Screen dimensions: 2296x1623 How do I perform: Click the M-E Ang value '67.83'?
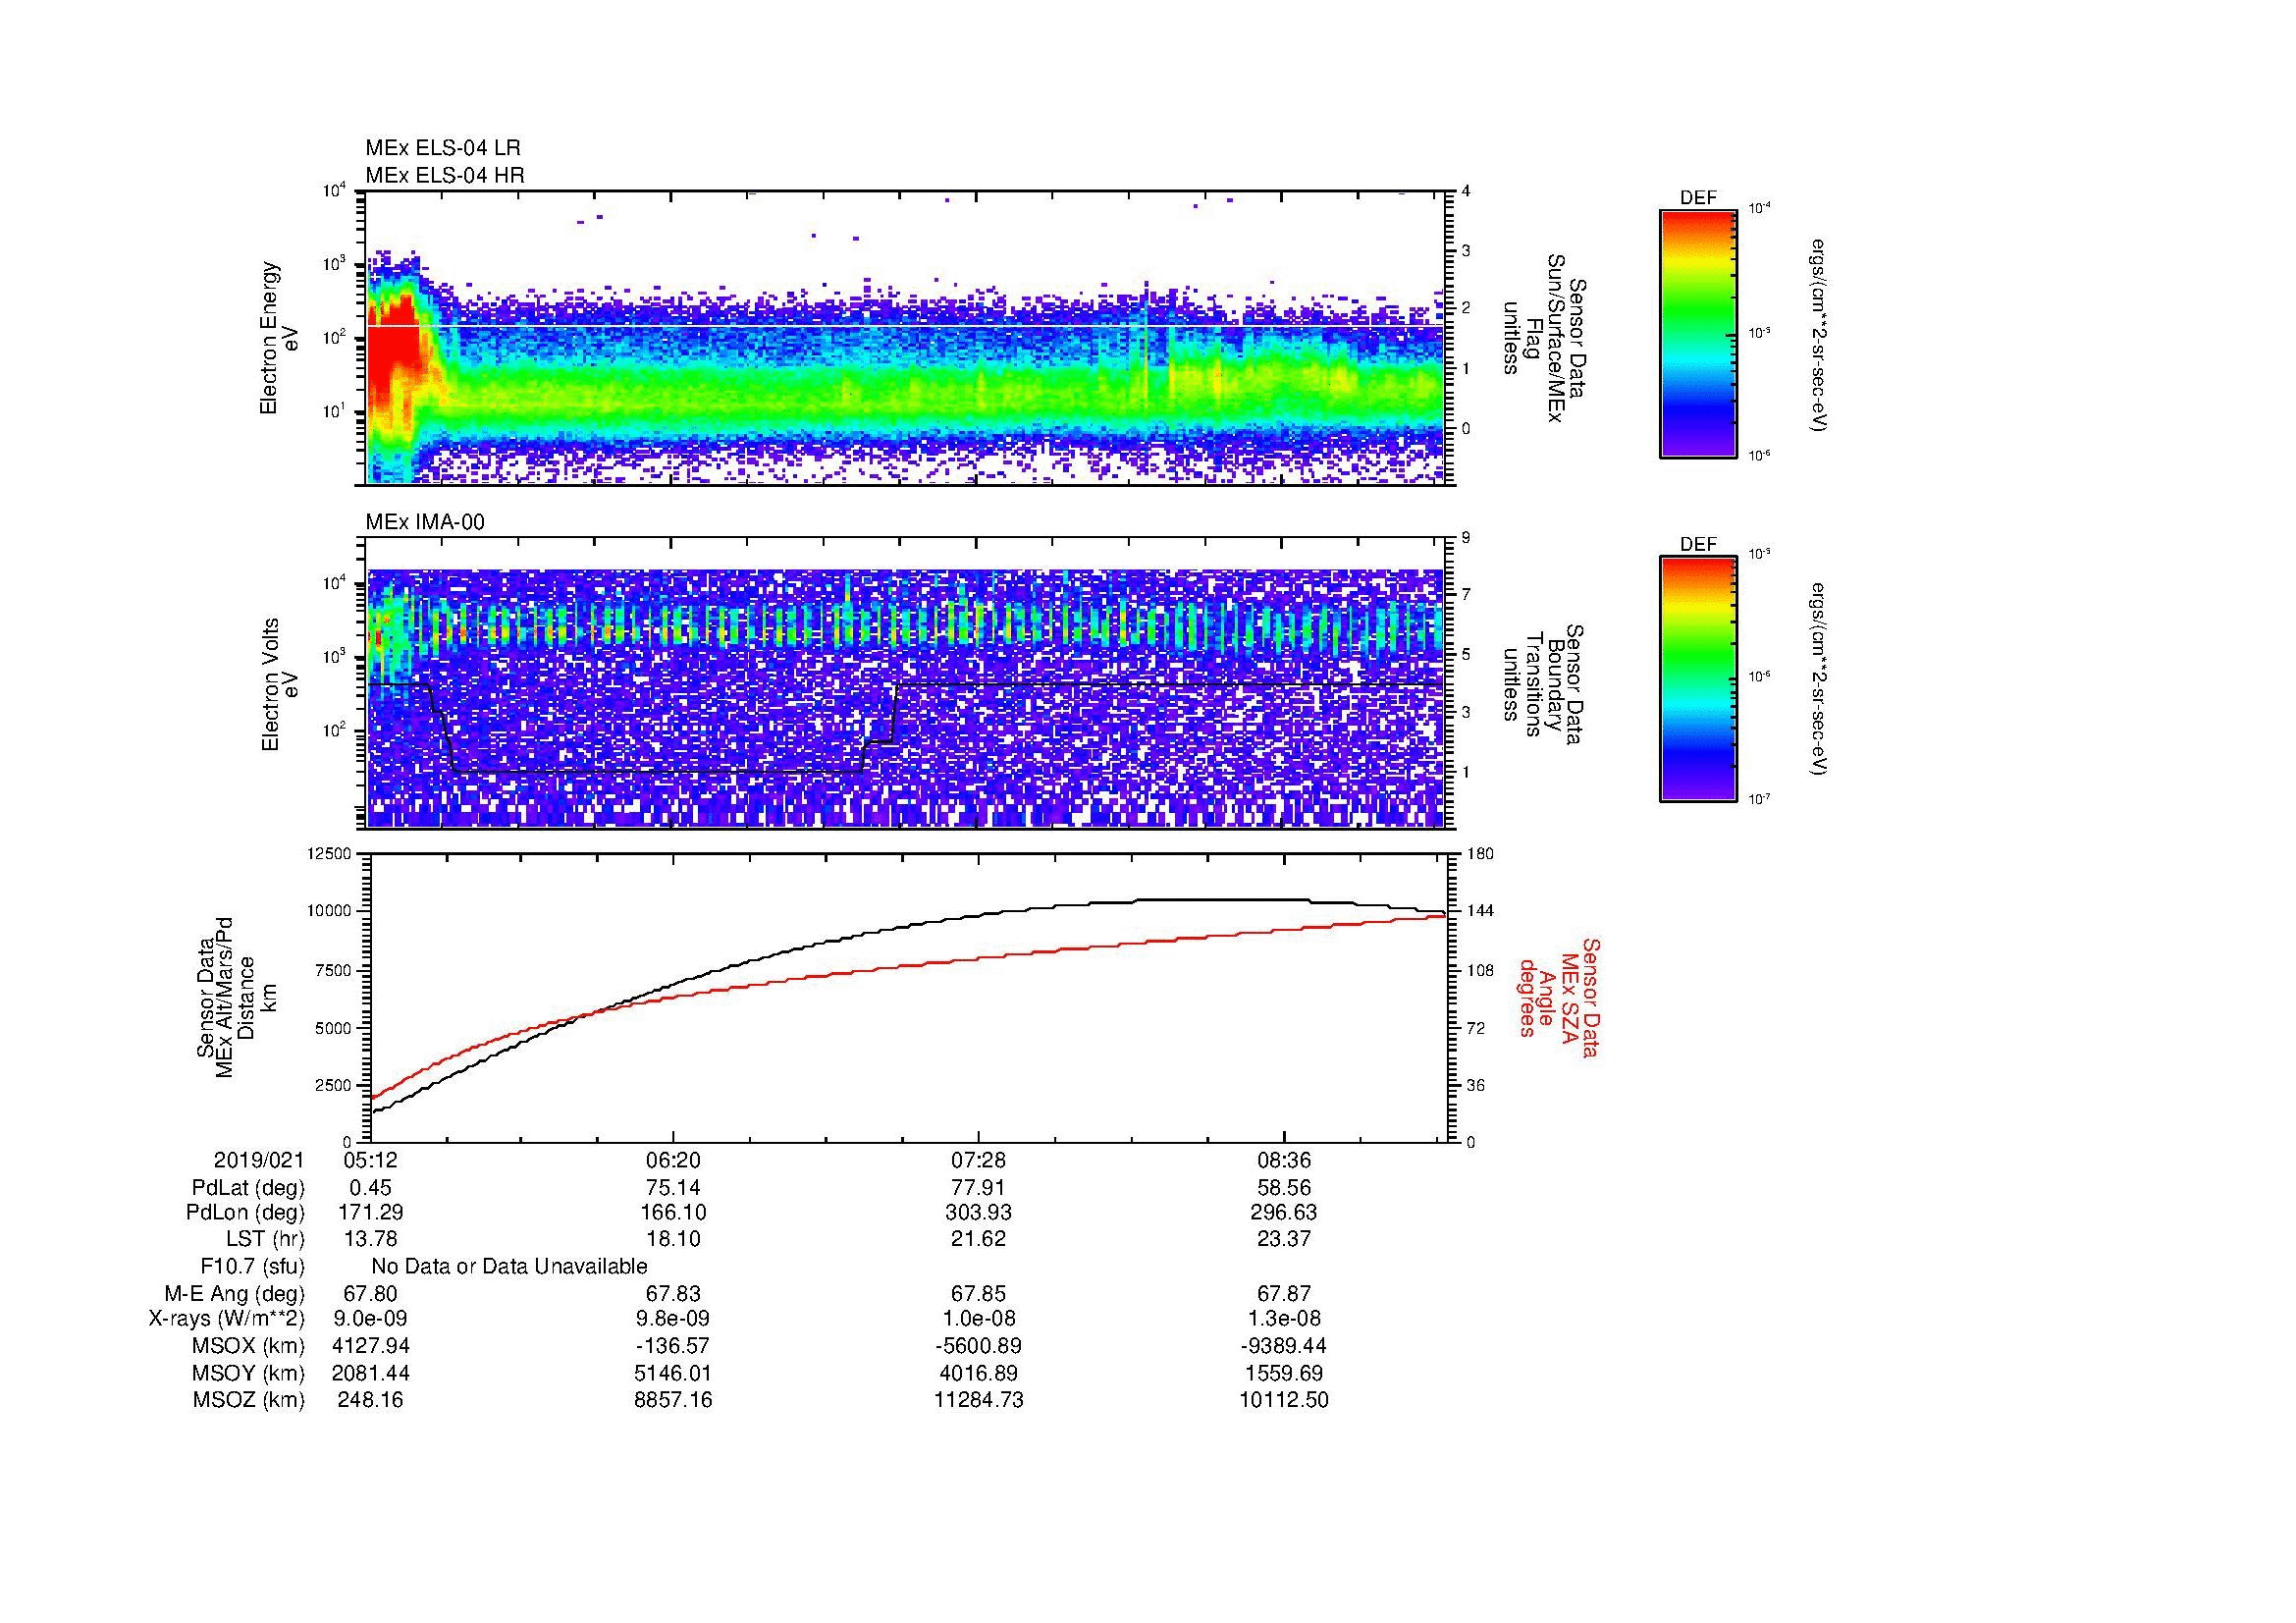pyautogui.click(x=674, y=1293)
